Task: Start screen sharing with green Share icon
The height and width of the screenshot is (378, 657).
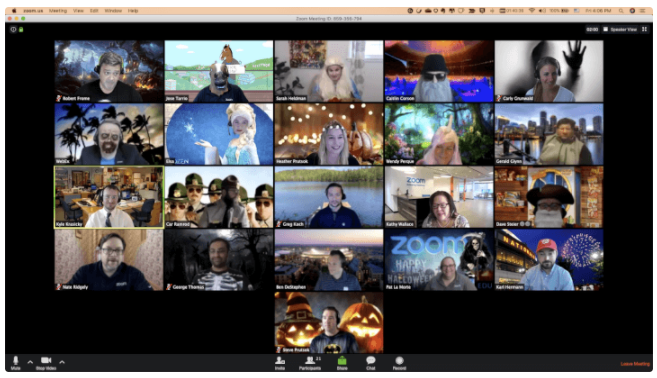Action: 342,362
